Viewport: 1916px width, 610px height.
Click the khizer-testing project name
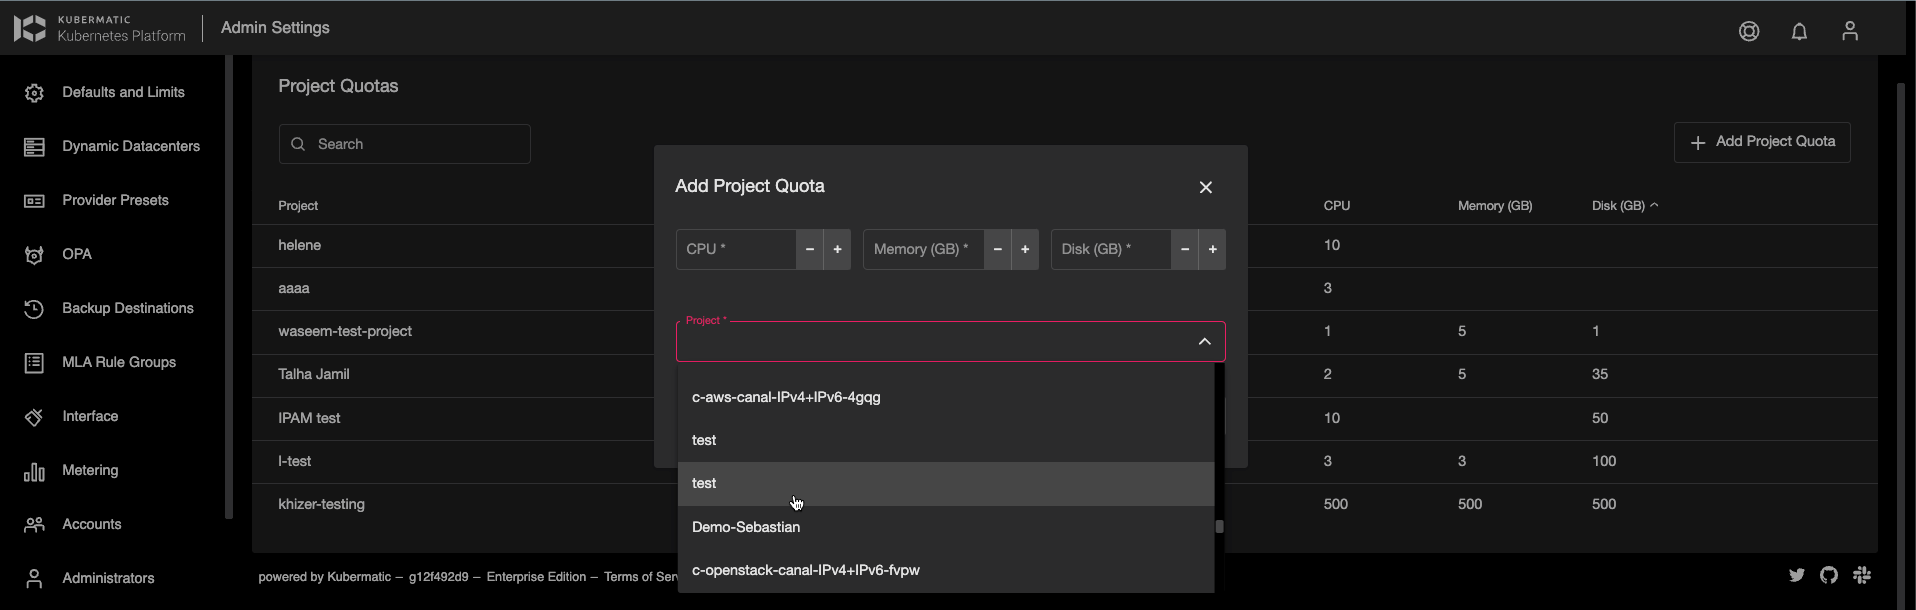(321, 504)
